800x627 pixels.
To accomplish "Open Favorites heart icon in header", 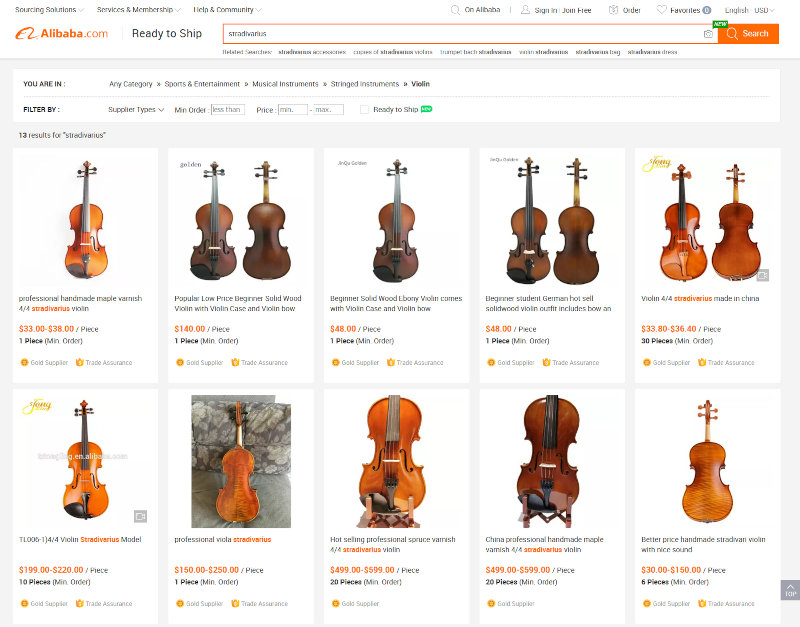I will [x=661, y=10].
